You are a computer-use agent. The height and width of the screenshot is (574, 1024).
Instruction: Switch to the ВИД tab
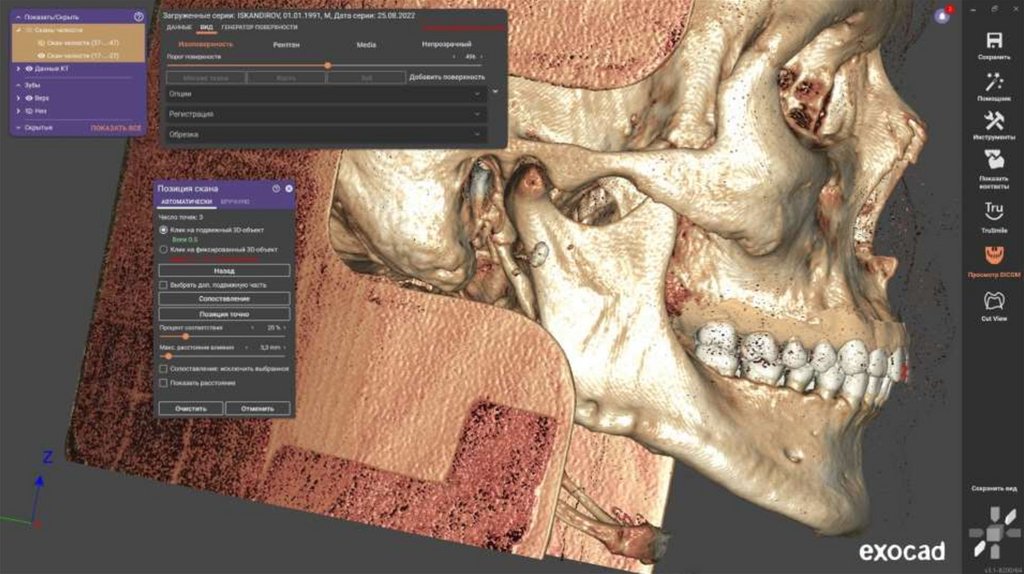[206, 27]
